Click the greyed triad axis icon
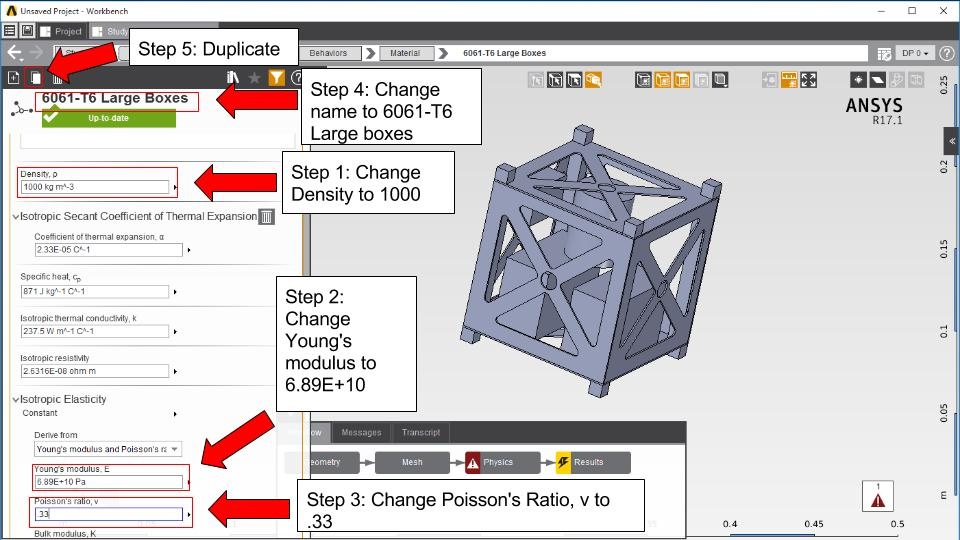This screenshot has height=540, width=960. 897,80
